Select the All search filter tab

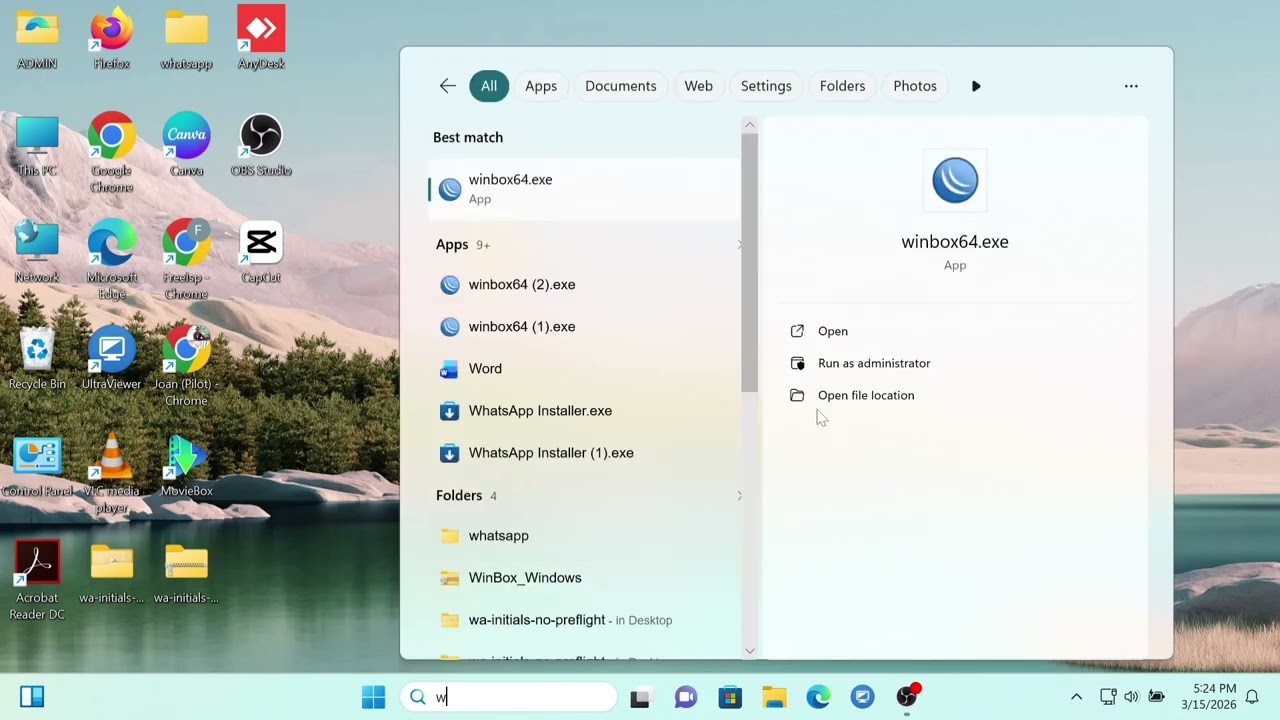pos(489,86)
